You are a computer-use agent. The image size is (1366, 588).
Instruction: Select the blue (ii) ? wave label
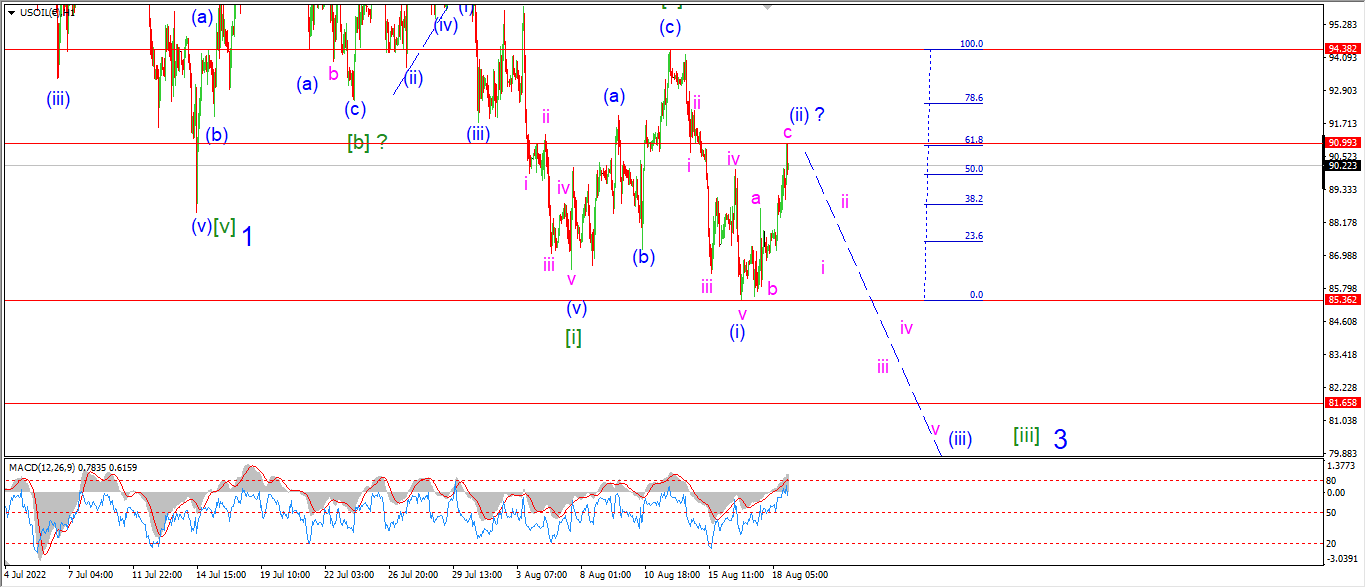pyautogui.click(x=807, y=114)
